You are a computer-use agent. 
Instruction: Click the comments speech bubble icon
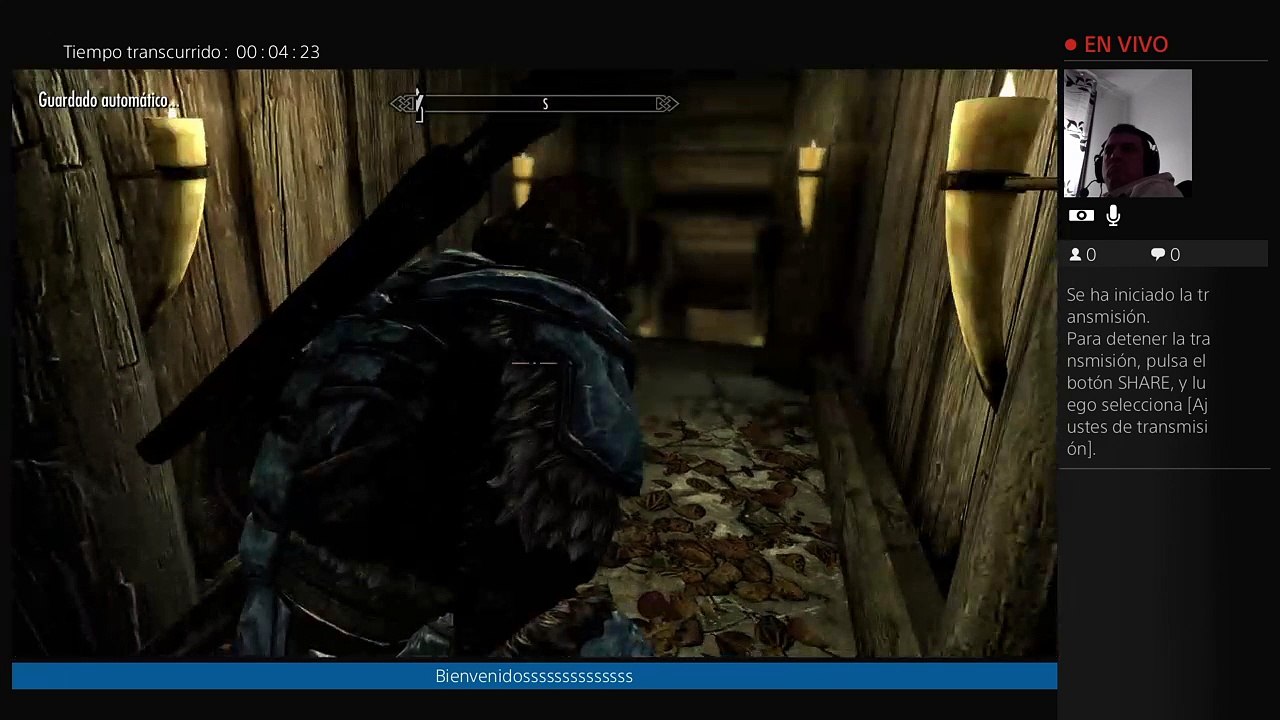1158,255
